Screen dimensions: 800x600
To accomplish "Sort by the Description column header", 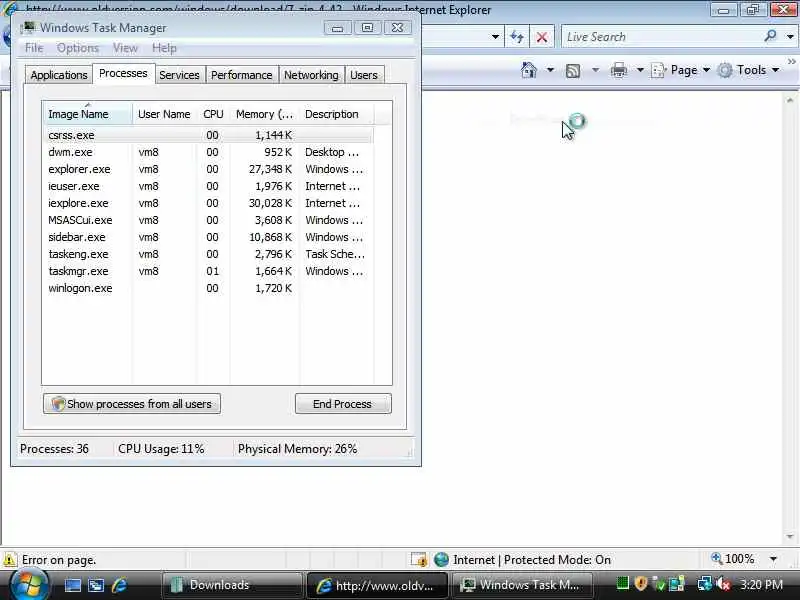I will pos(336,114).
